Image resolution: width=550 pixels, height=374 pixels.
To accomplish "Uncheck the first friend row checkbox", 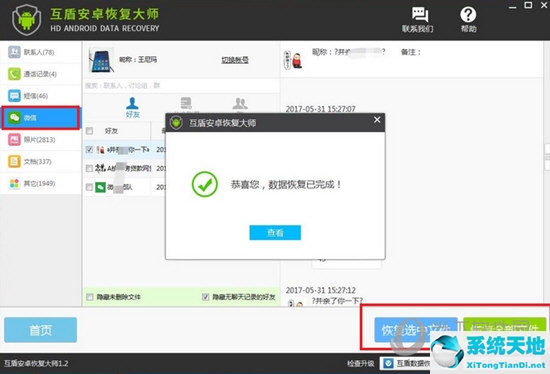I will click(x=89, y=150).
